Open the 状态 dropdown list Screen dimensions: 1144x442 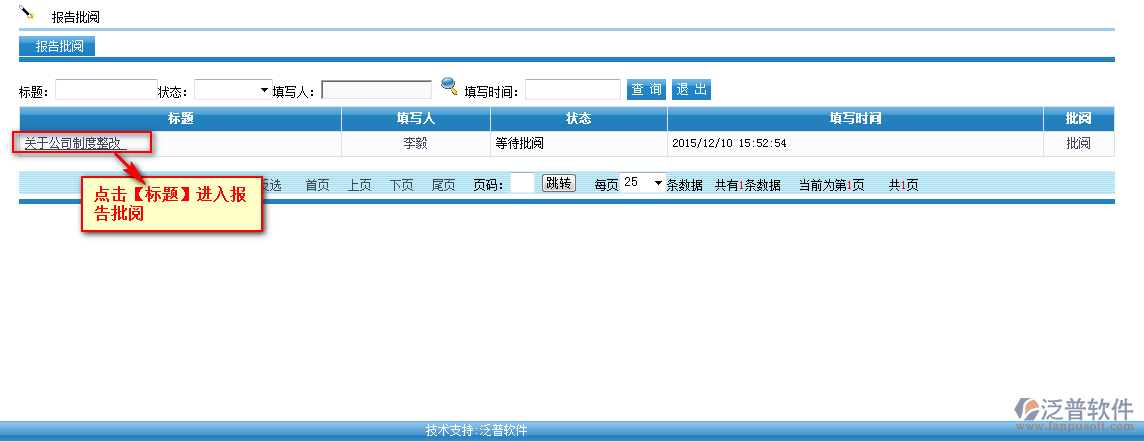click(x=233, y=90)
